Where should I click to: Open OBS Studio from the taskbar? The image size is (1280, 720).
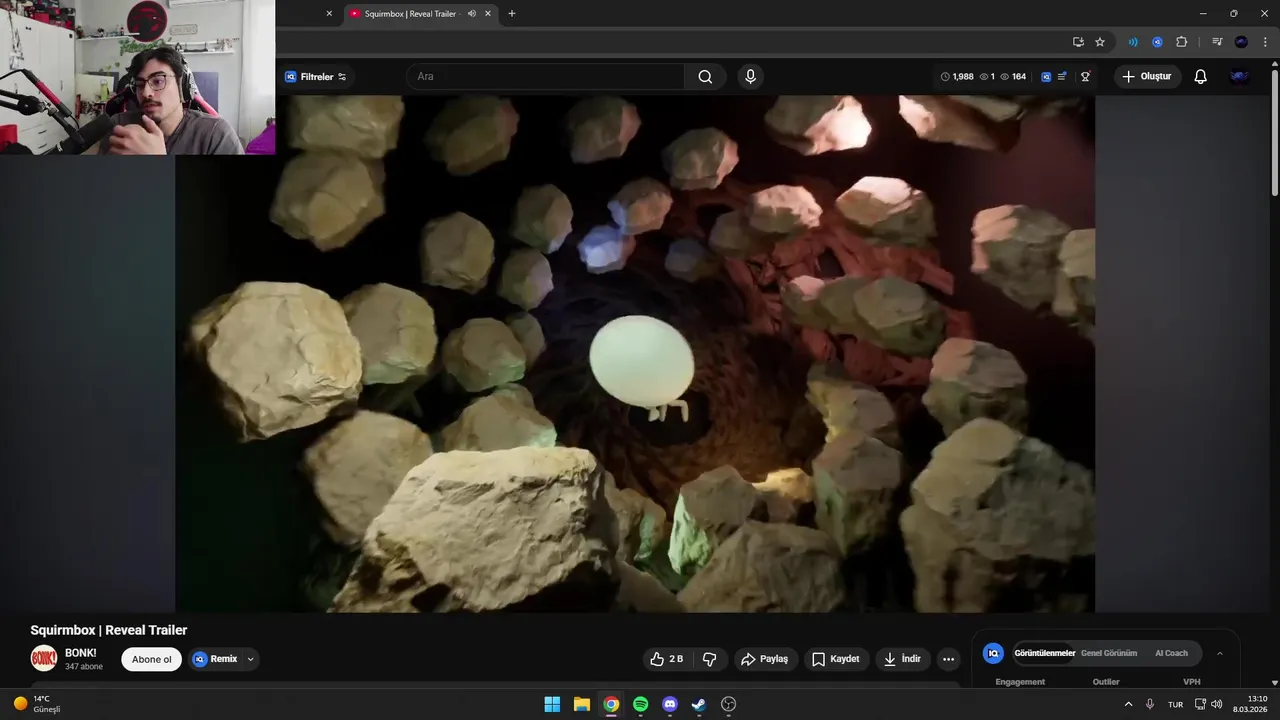click(729, 704)
